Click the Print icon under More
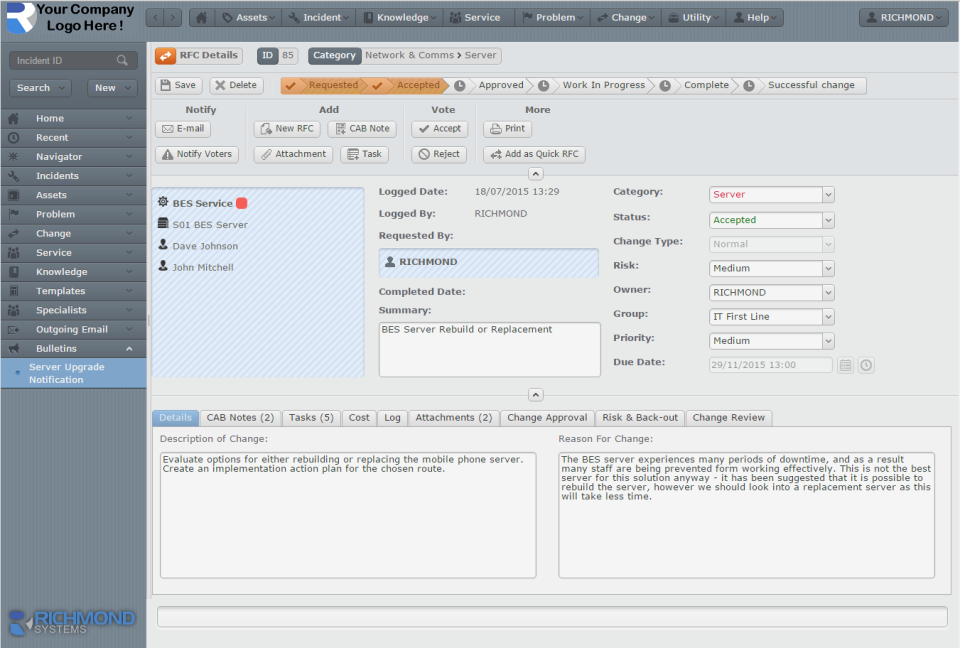 tap(508, 129)
